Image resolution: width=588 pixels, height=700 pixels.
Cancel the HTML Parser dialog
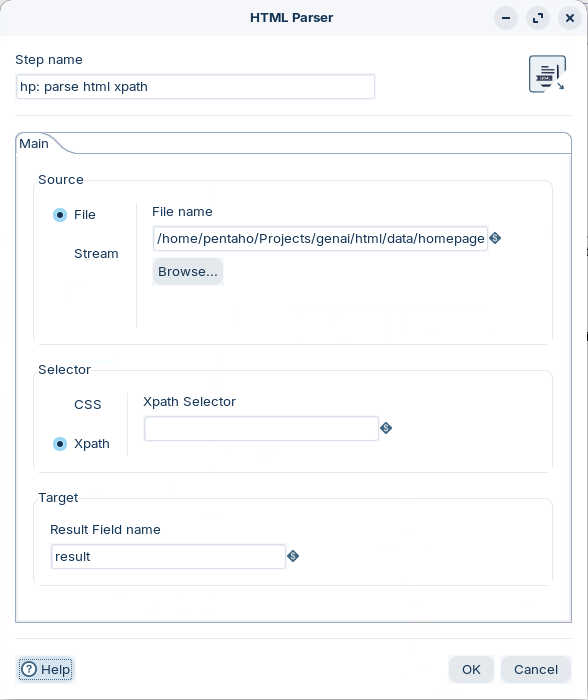(x=536, y=669)
